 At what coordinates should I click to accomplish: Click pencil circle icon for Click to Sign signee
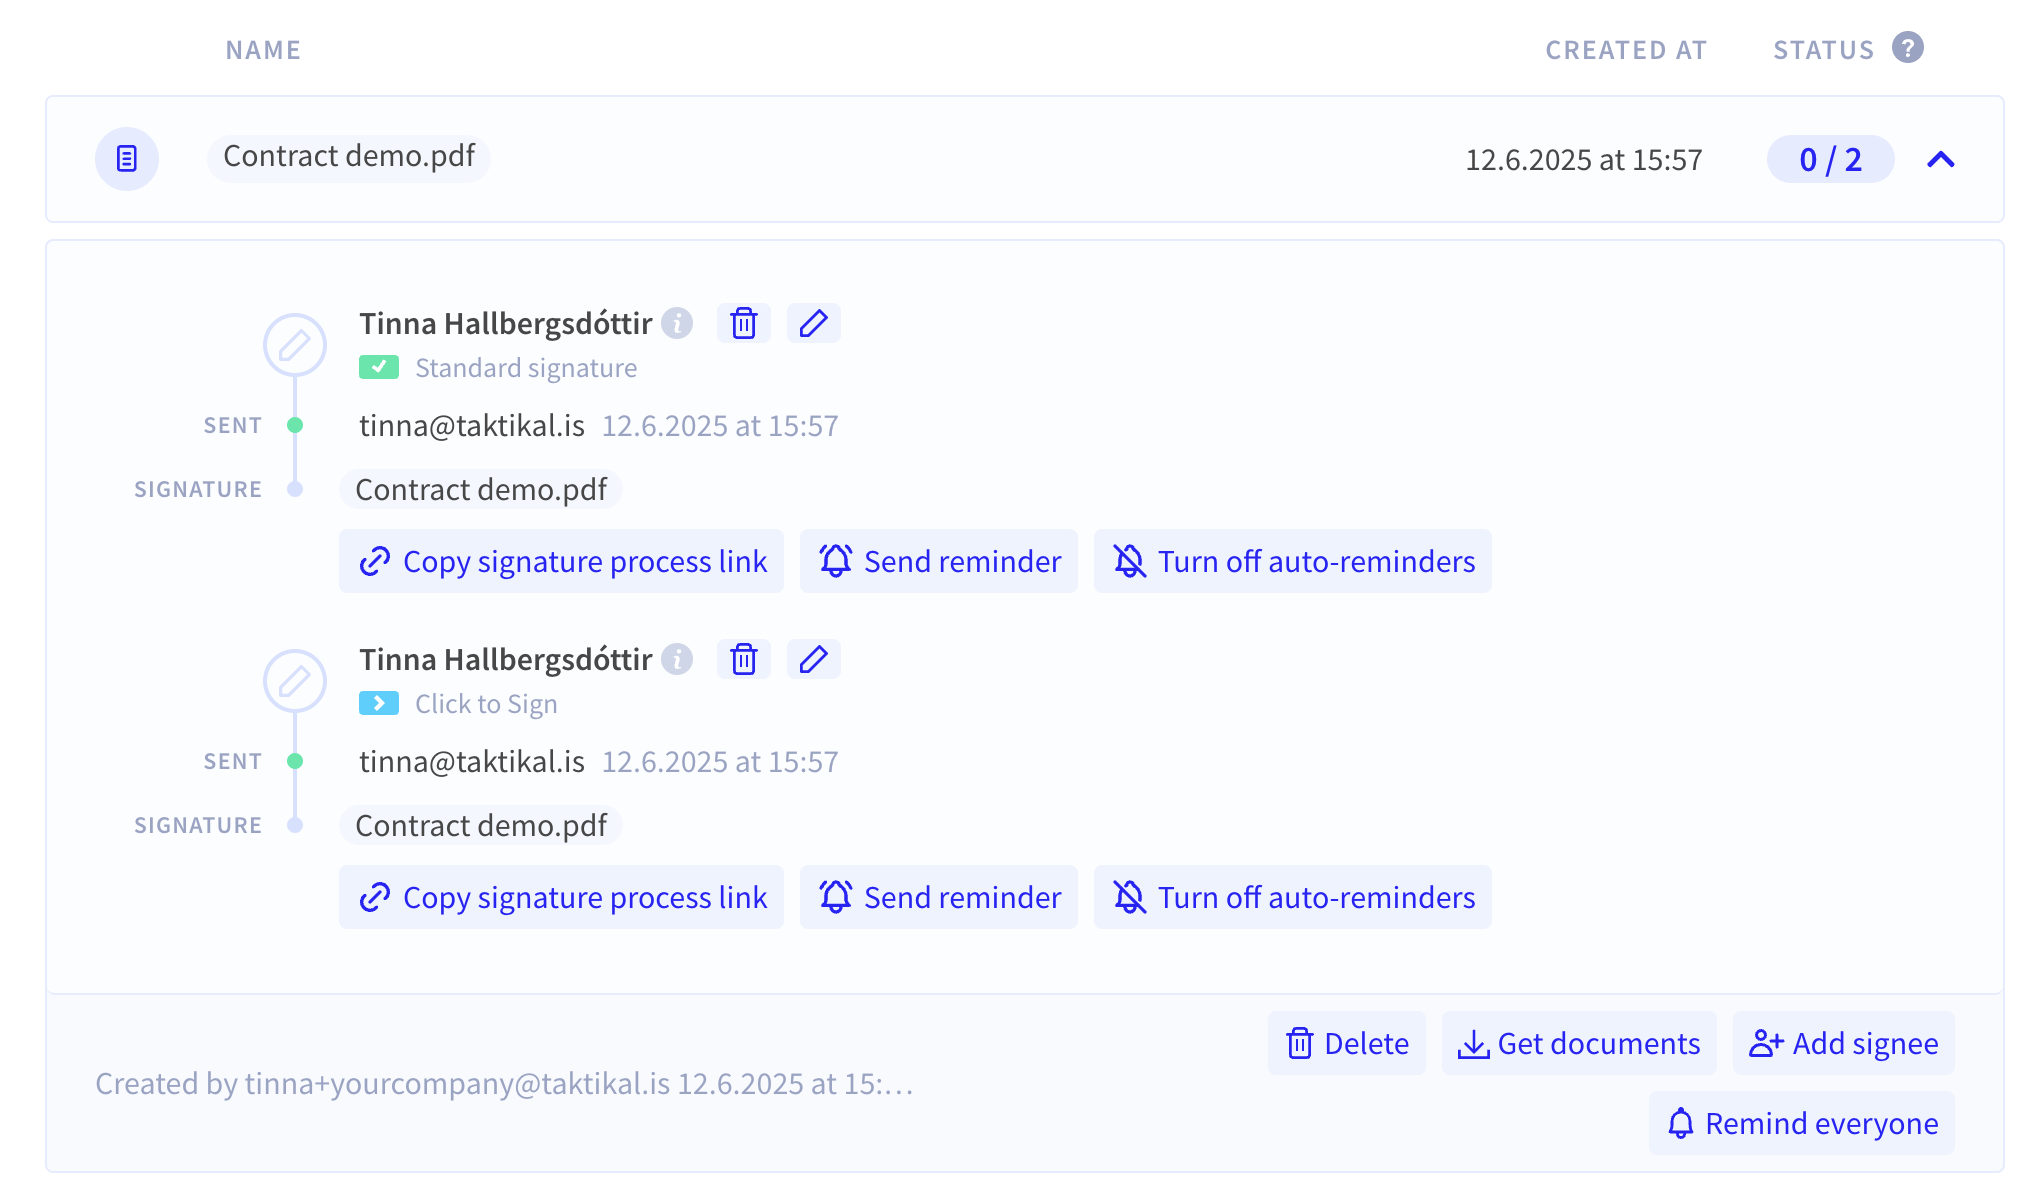294,681
